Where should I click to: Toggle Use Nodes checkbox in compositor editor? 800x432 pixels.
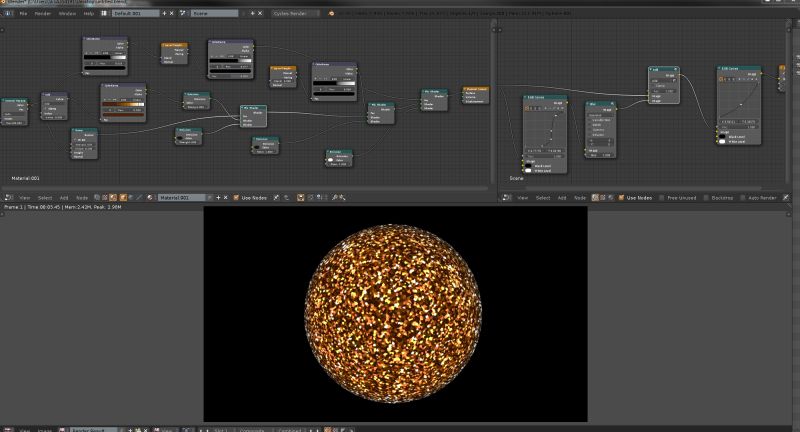click(621, 197)
